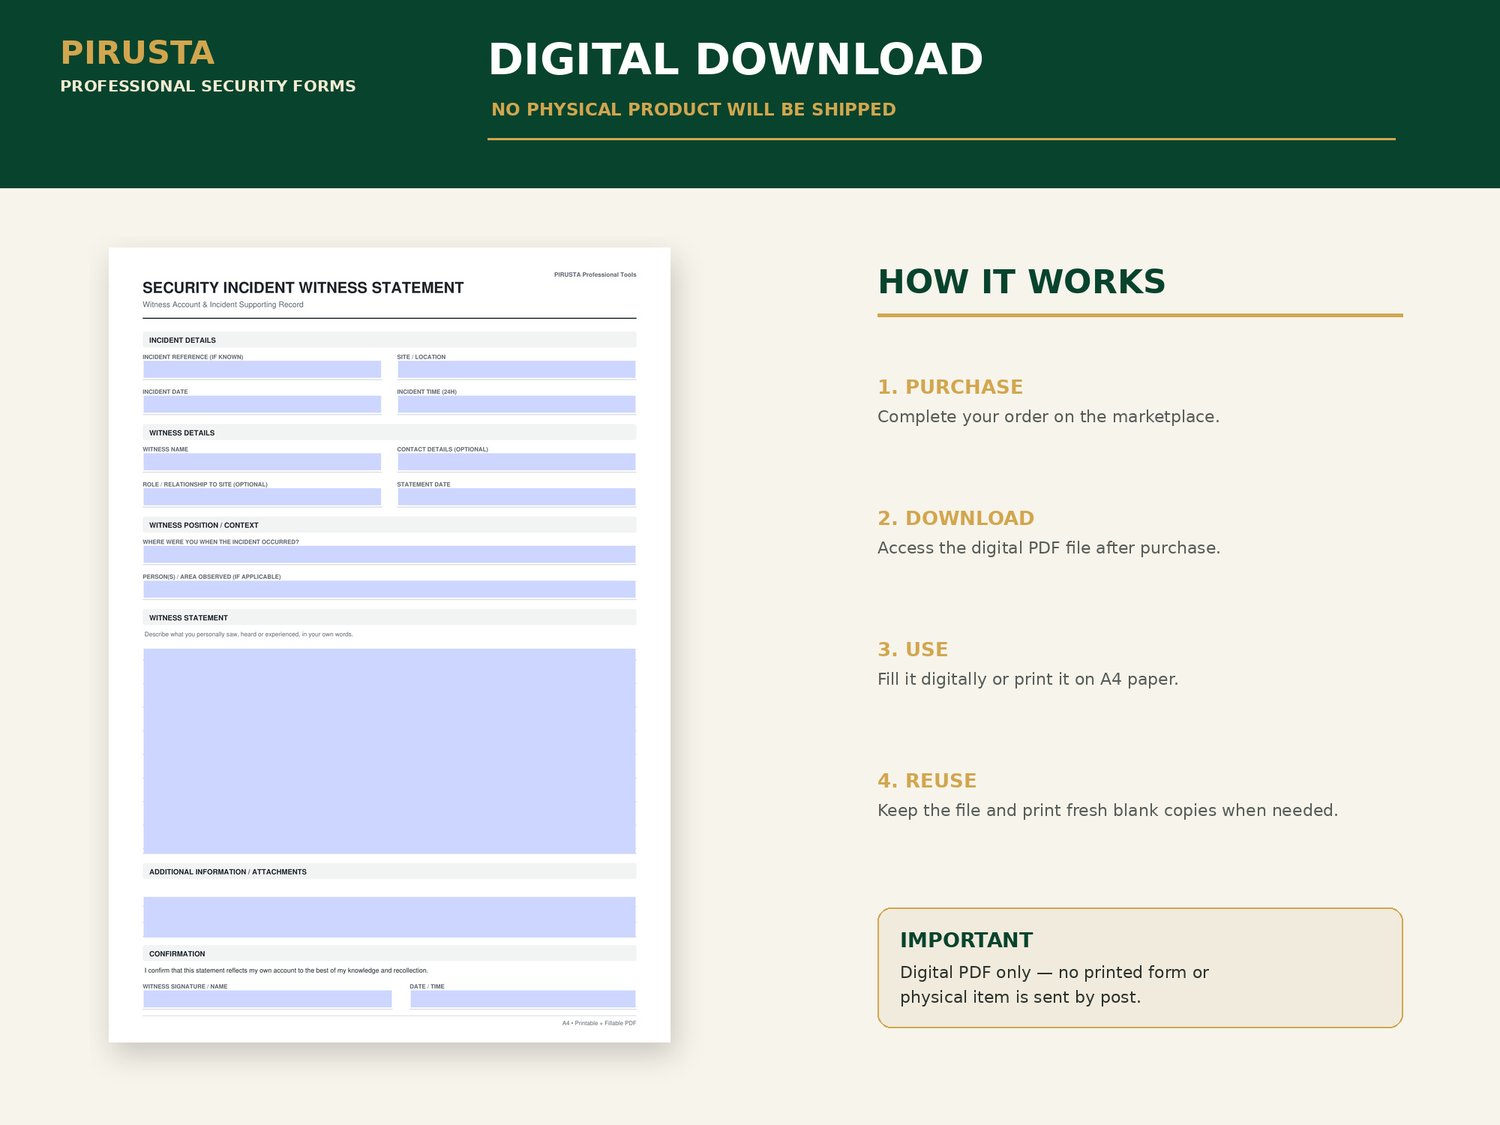Click 'Fill it digitally or print it on A4 paper.'
Viewport: 1500px width, 1125px height.
pyautogui.click(x=1028, y=679)
